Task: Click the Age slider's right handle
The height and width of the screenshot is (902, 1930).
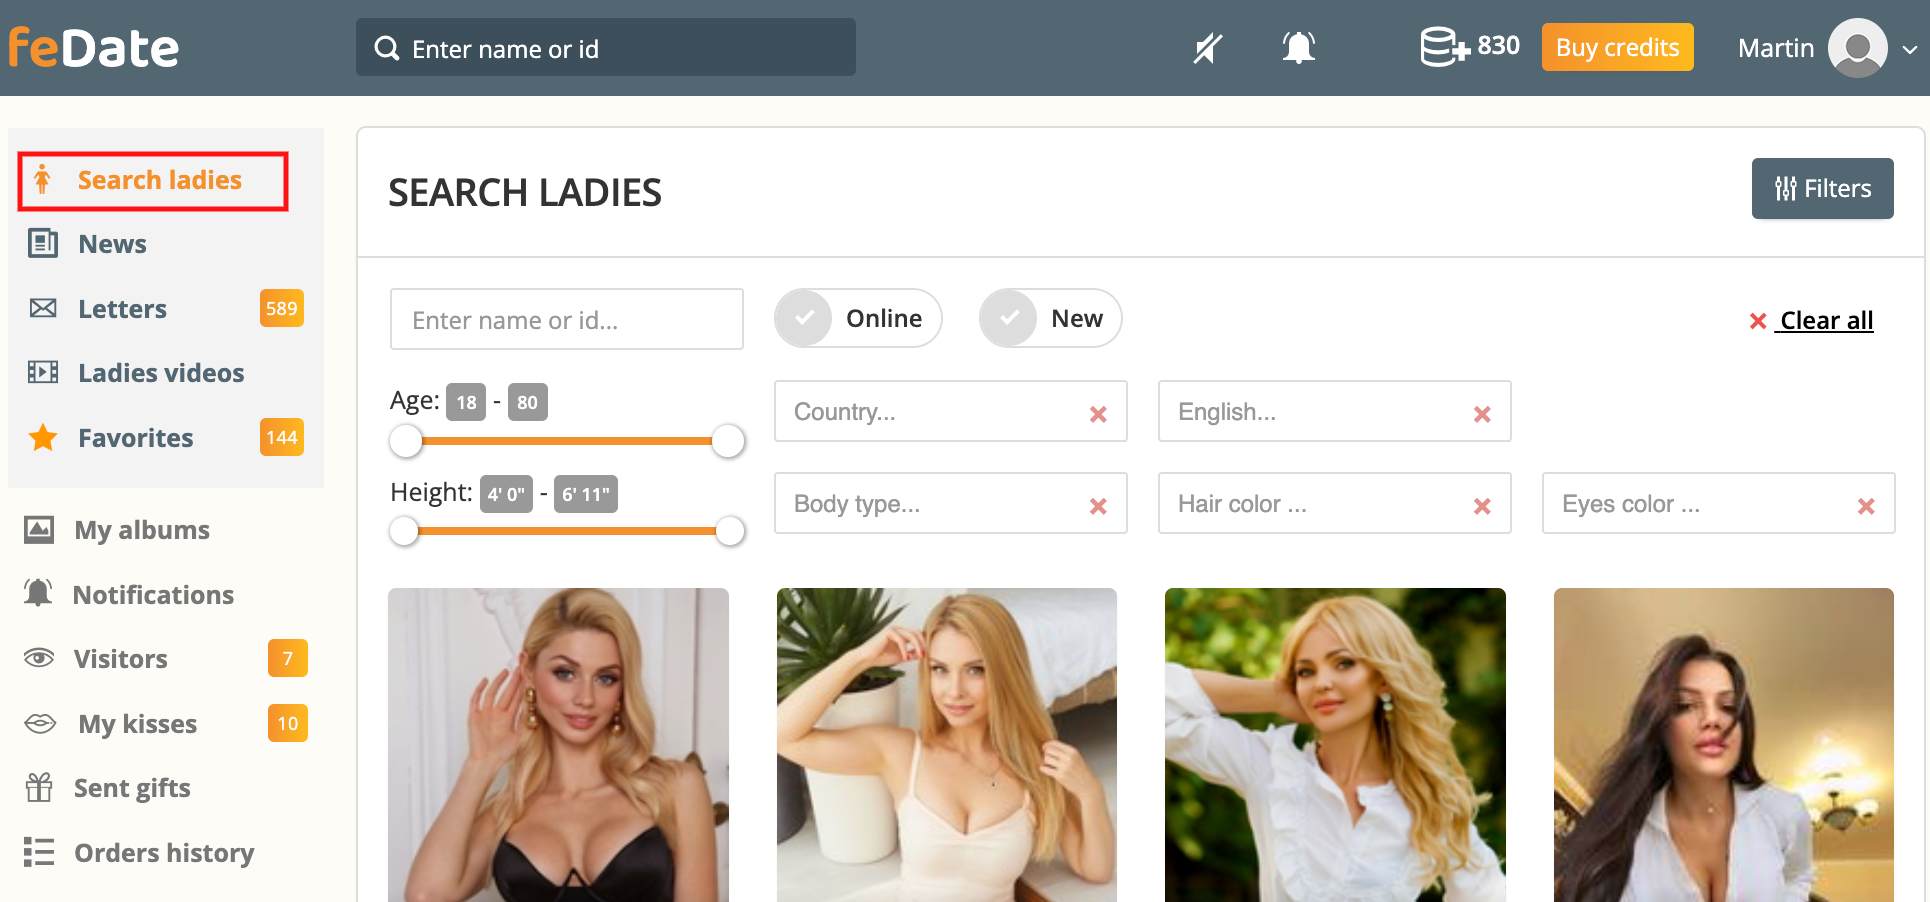Action: point(728,441)
